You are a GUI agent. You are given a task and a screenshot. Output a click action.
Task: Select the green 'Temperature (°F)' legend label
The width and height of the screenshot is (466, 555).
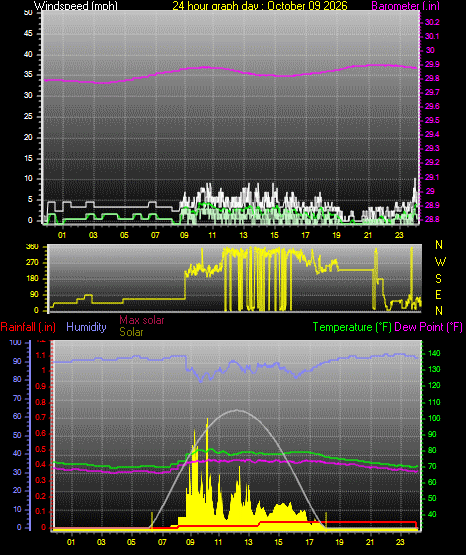coord(352,327)
